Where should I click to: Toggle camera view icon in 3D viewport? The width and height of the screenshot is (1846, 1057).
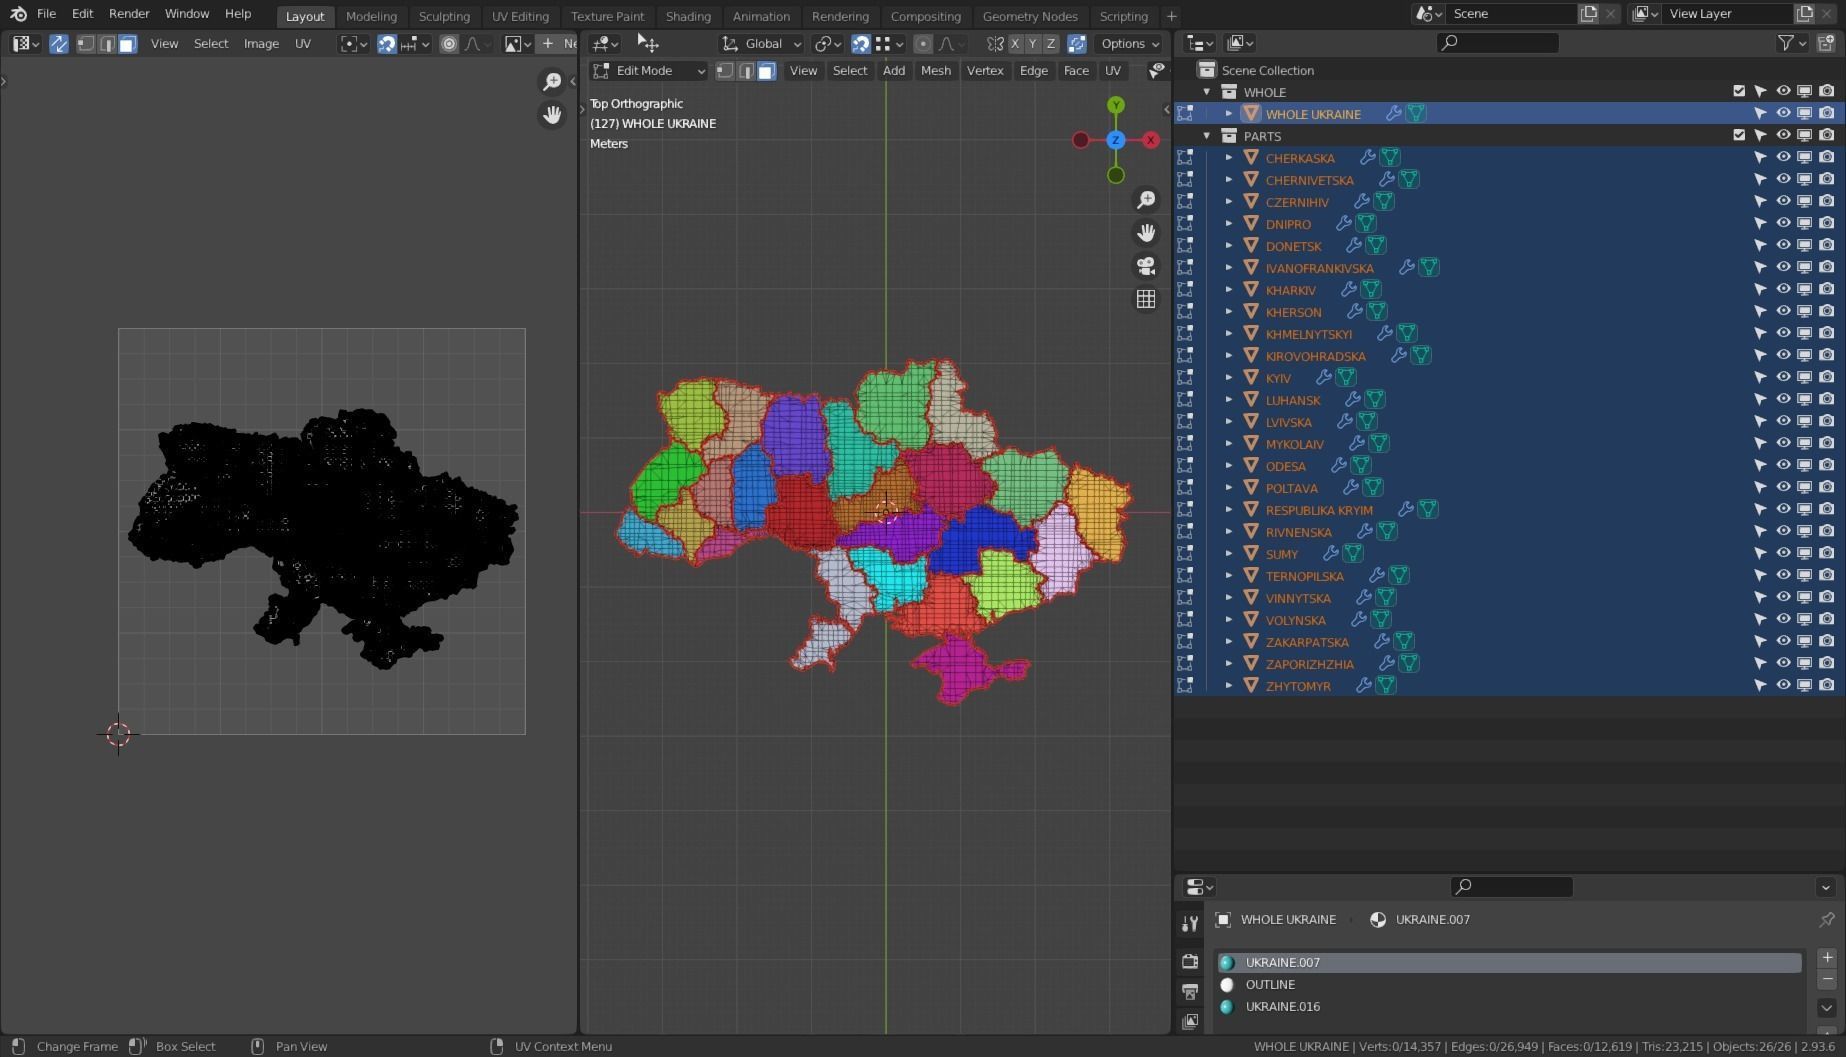click(1146, 266)
